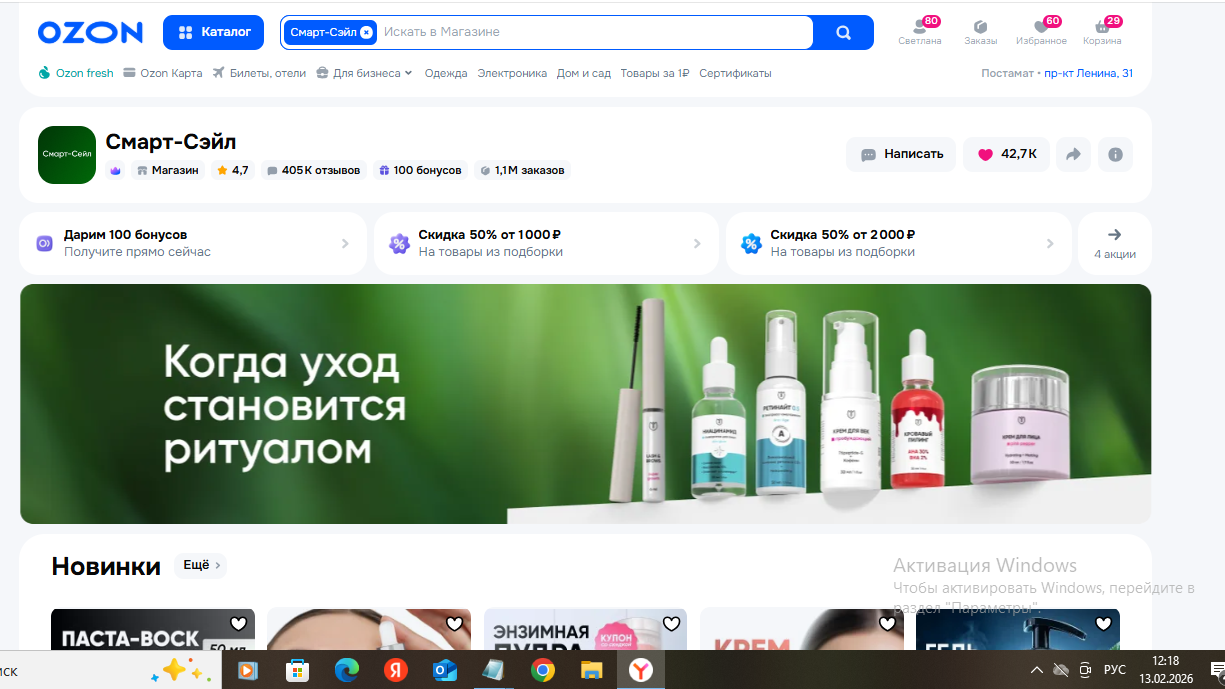The height and width of the screenshot is (689, 1225).
Task: Change pickup address пр-кт Ленина, 31
Action: [x=1088, y=73]
